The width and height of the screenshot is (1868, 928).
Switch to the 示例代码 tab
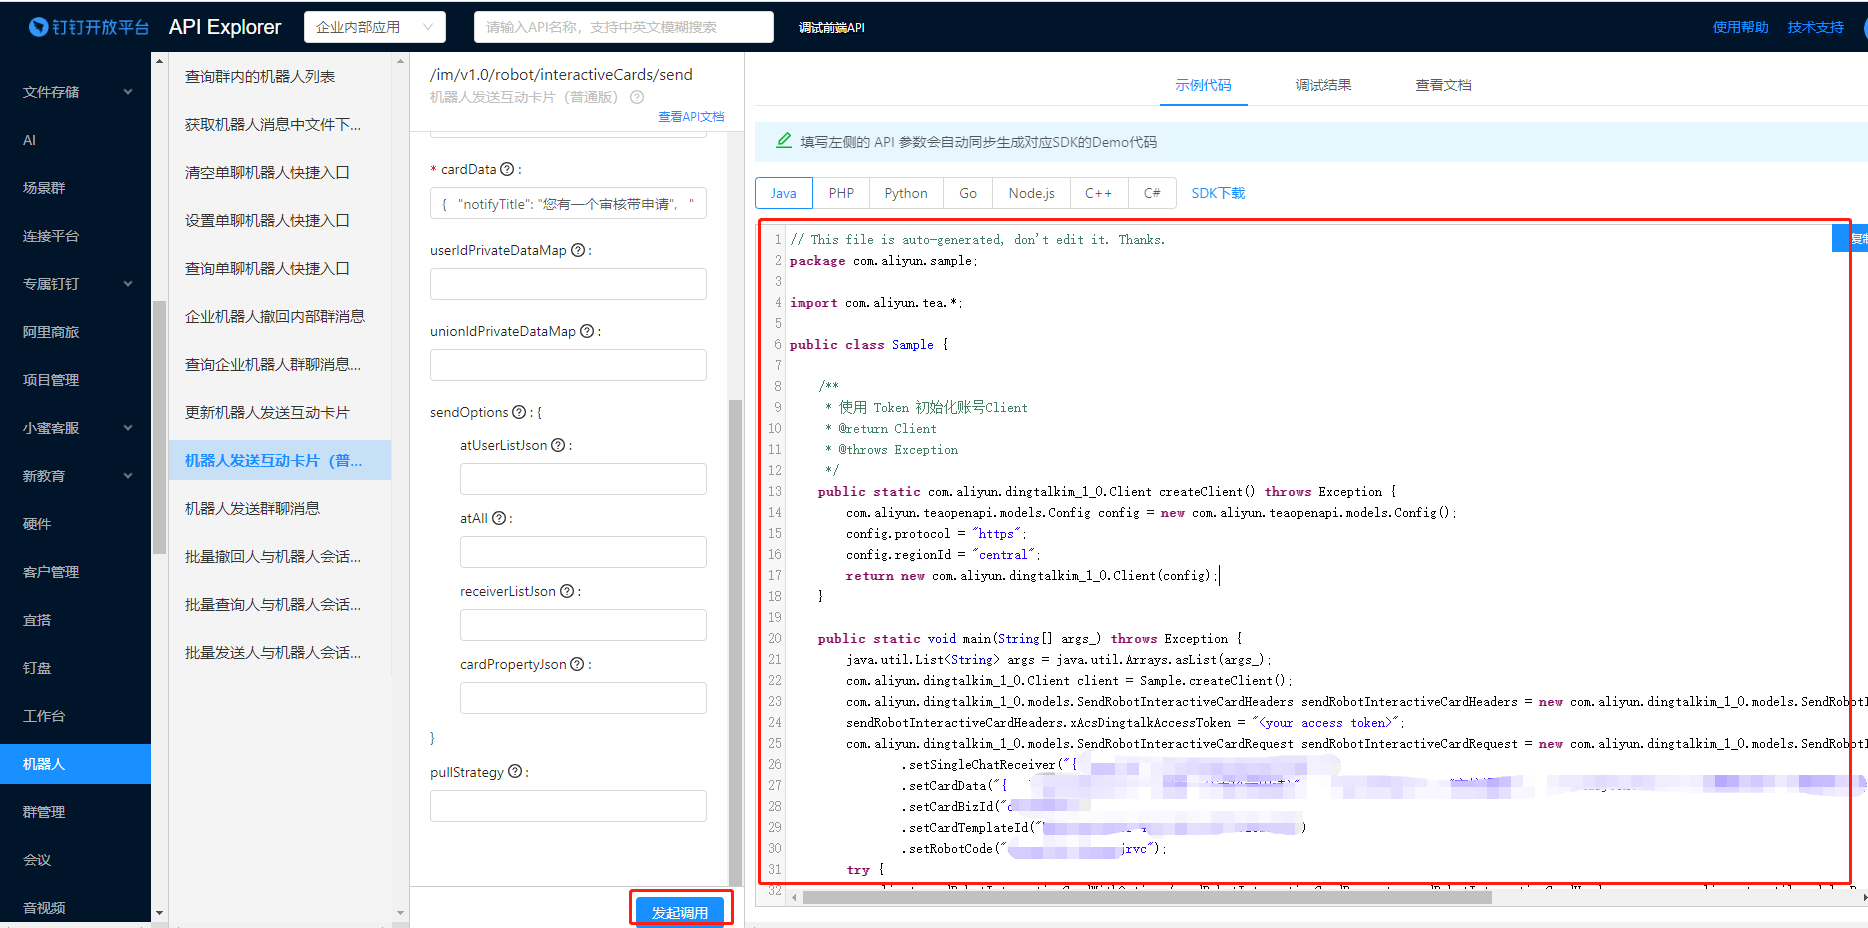pyautogui.click(x=1203, y=85)
